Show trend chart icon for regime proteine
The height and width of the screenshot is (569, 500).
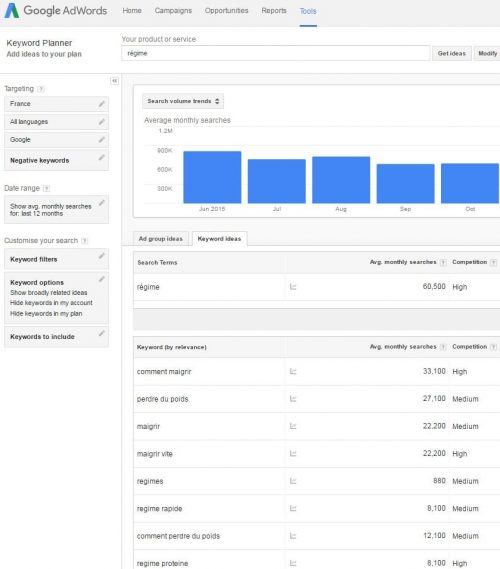(x=293, y=564)
